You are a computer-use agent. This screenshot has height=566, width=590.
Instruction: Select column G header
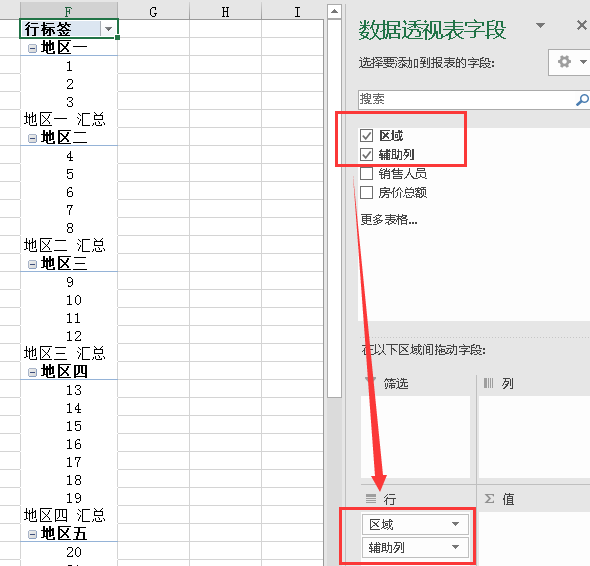coord(153,12)
